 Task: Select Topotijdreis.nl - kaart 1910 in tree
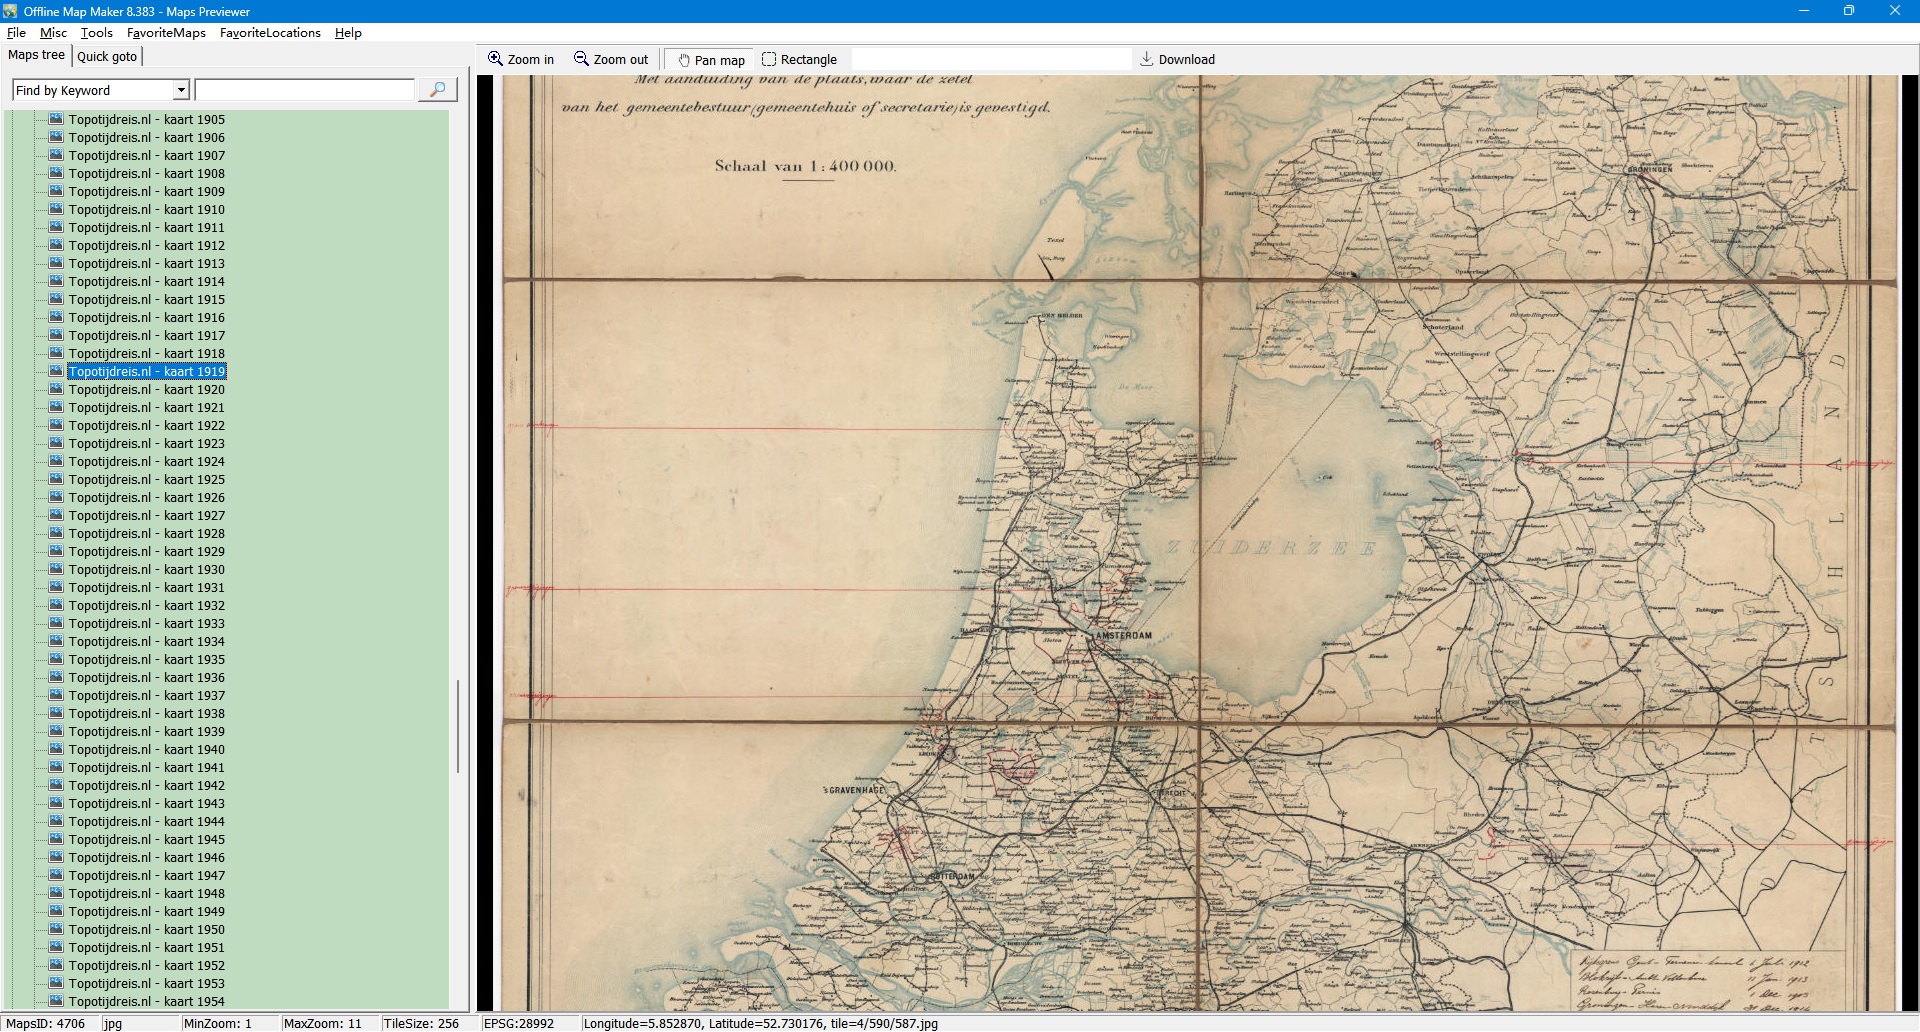click(146, 210)
